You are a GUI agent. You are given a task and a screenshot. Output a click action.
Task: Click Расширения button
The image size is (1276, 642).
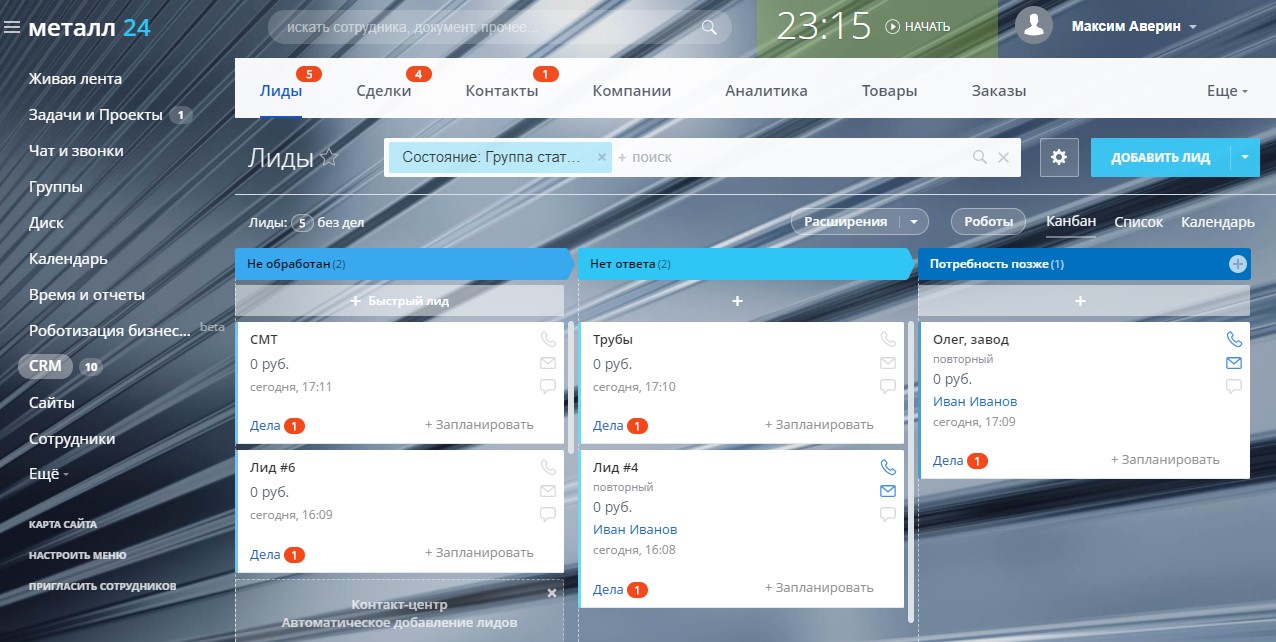pyautogui.click(x=846, y=222)
